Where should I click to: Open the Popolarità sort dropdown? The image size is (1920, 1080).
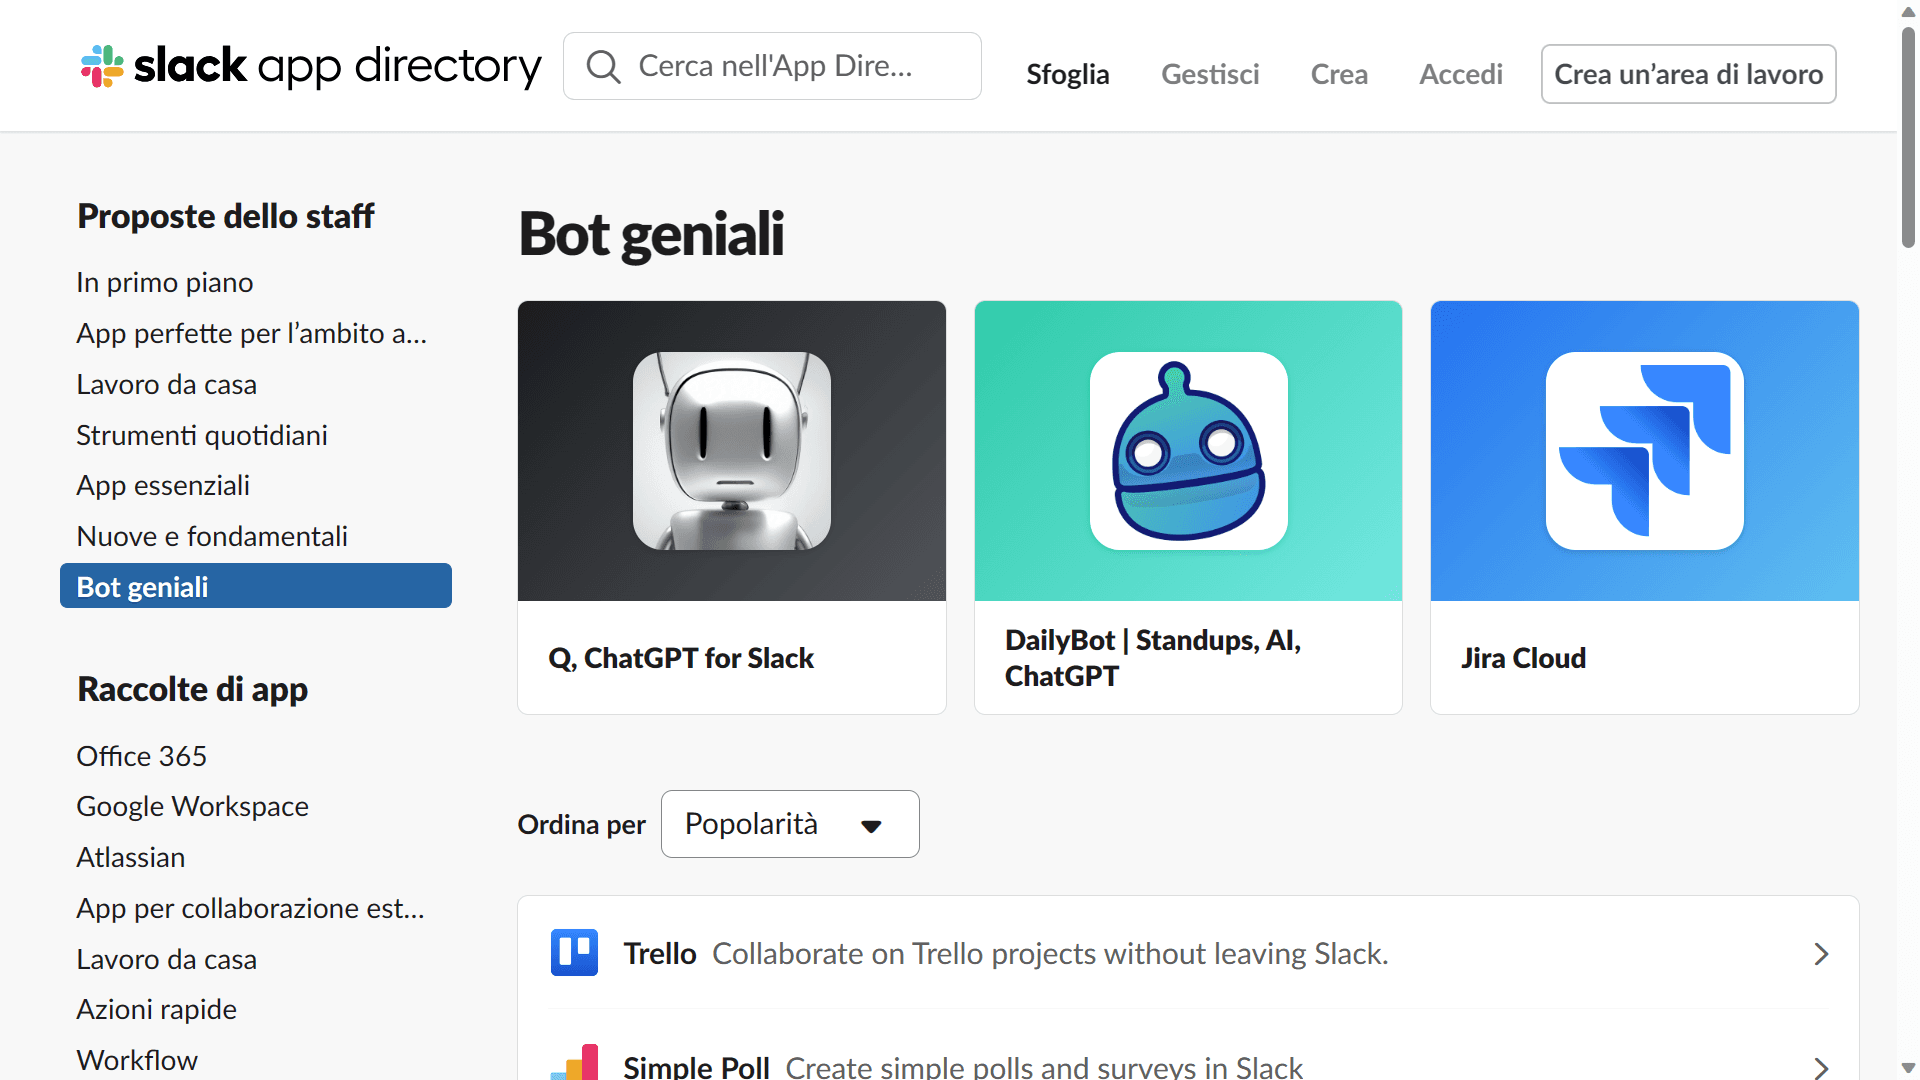click(787, 823)
